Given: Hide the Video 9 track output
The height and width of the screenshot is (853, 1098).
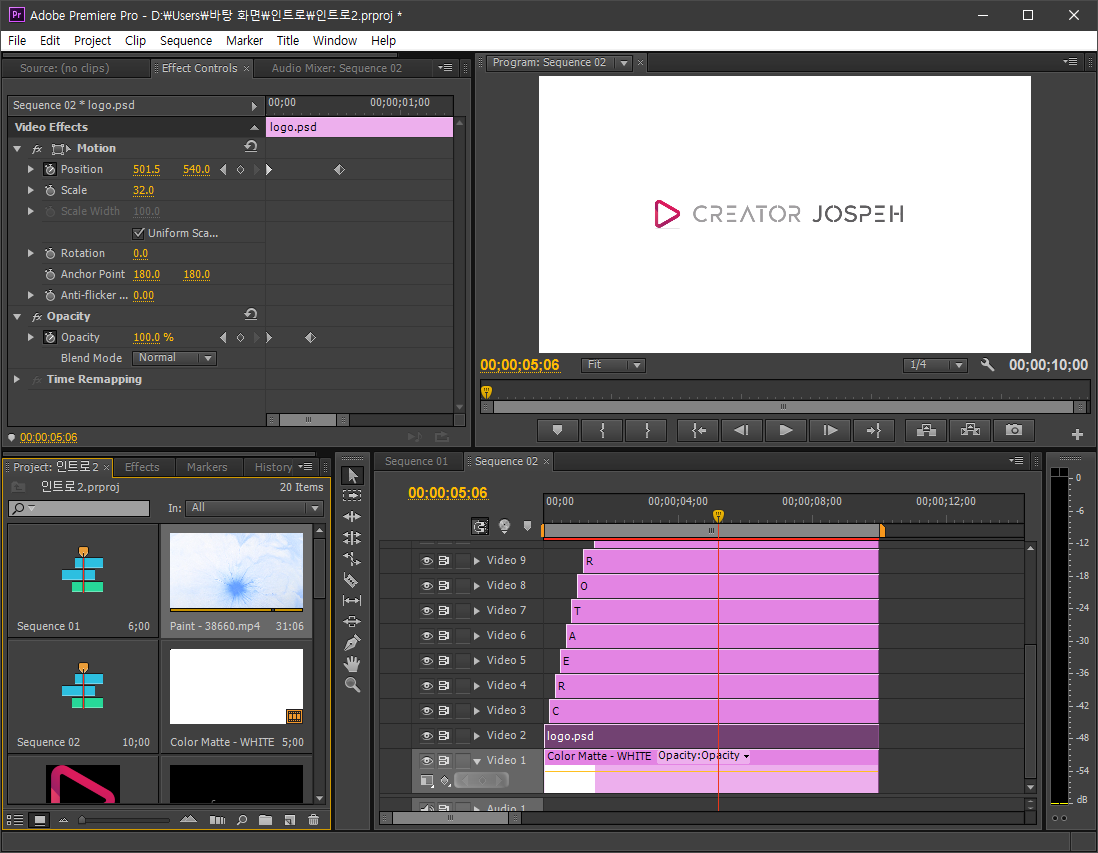Looking at the screenshot, I should pos(426,561).
